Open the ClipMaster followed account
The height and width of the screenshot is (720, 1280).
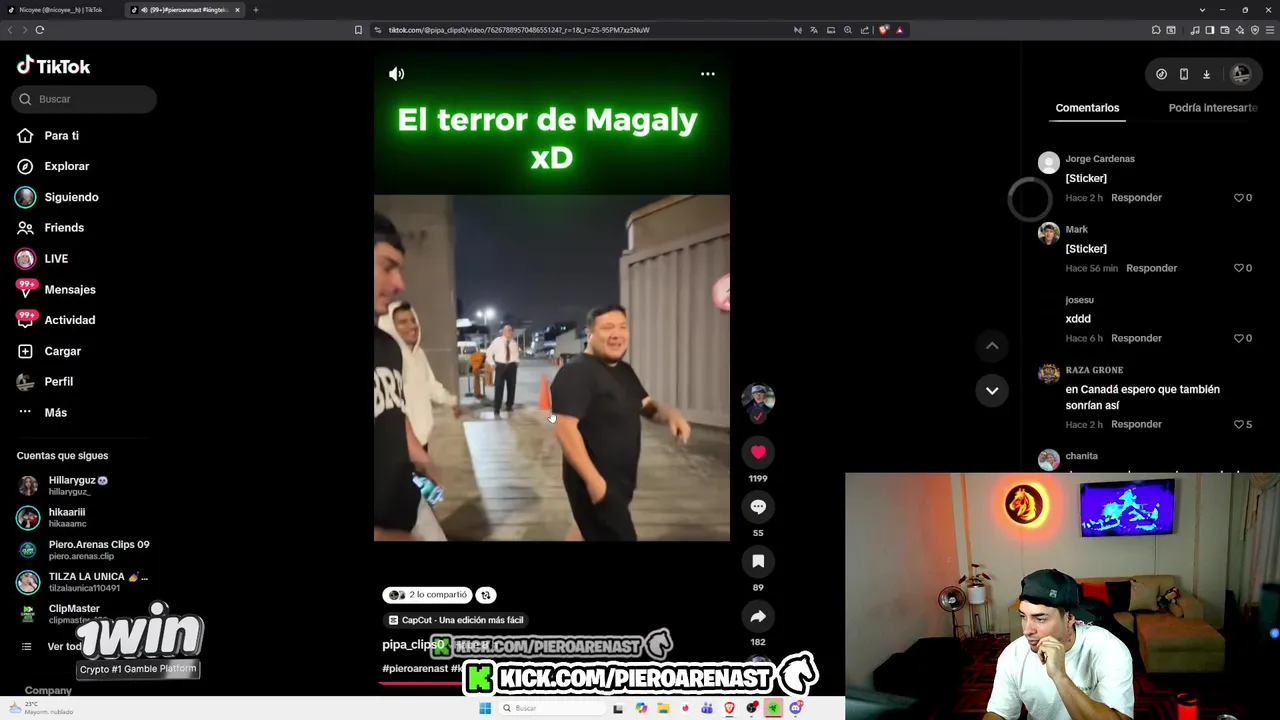(x=74, y=613)
